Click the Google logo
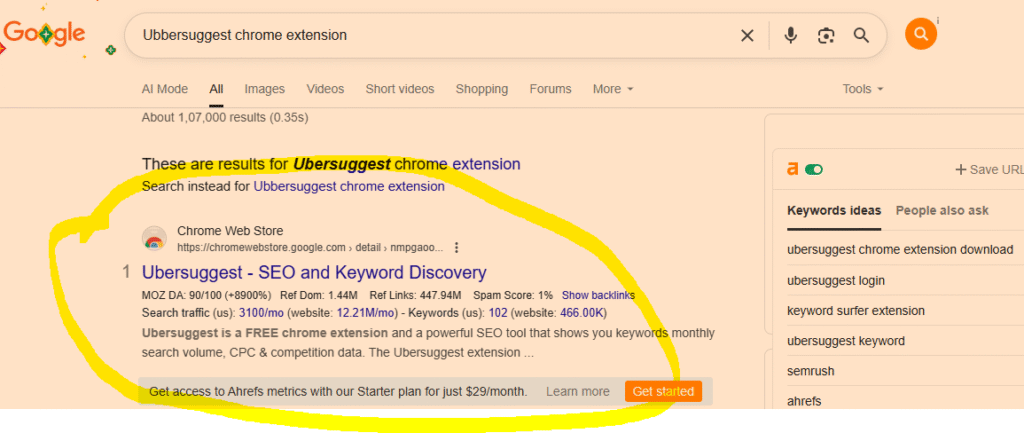 (44, 33)
